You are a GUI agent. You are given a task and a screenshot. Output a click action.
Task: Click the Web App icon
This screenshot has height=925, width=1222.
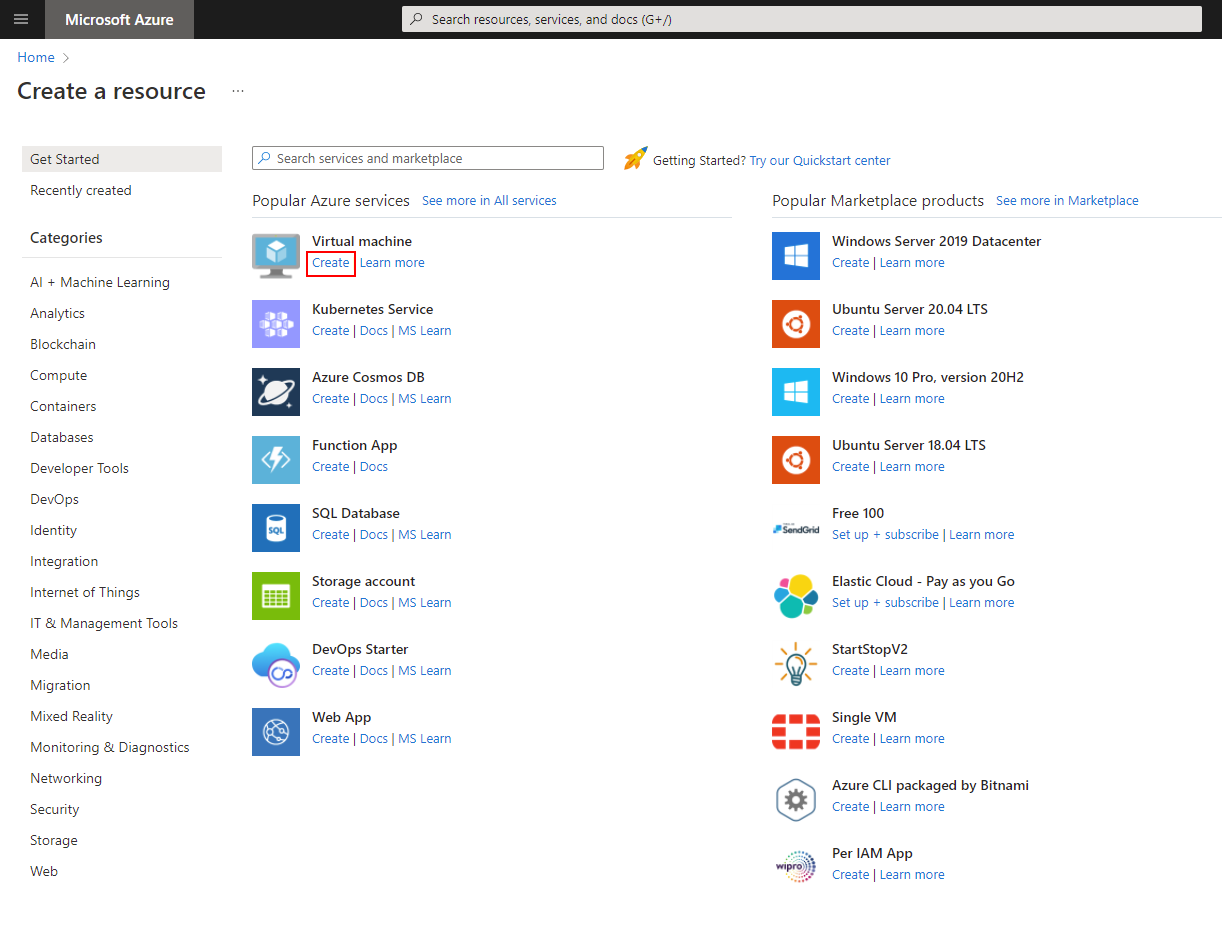276,732
